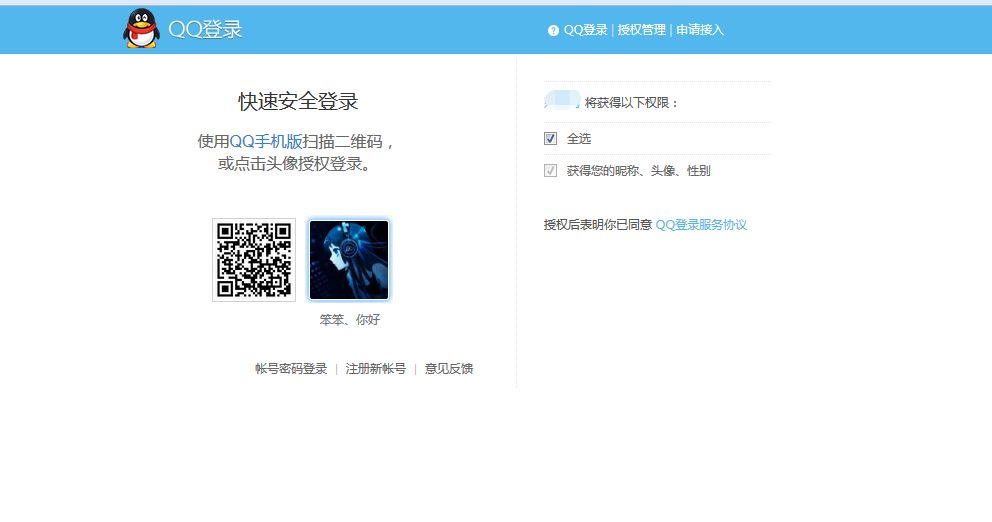The width and height of the screenshot is (992, 522).
Task: Click the blurred app name before 将获得以下权限
Action: pos(562,100)
